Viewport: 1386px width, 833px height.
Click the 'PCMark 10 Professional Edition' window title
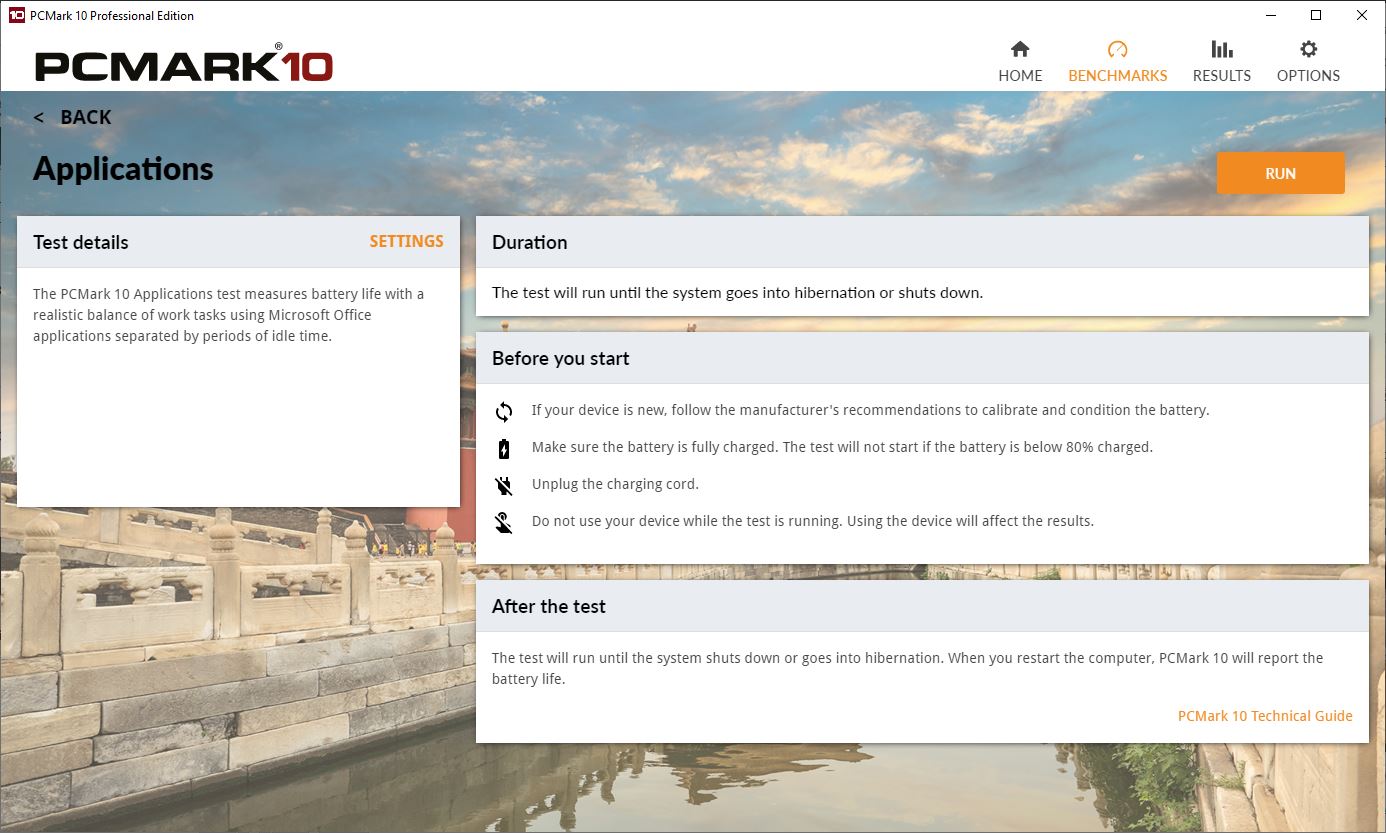(x=112, y=15)
